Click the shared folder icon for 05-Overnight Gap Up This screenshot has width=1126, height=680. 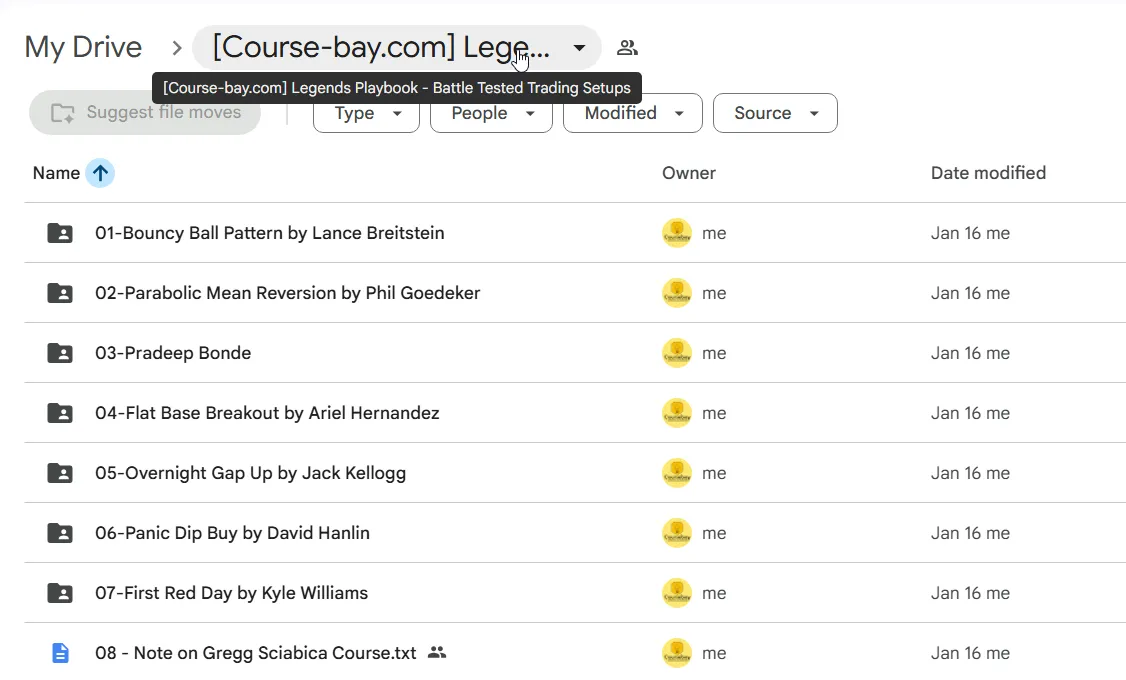(x=60, y=473)
